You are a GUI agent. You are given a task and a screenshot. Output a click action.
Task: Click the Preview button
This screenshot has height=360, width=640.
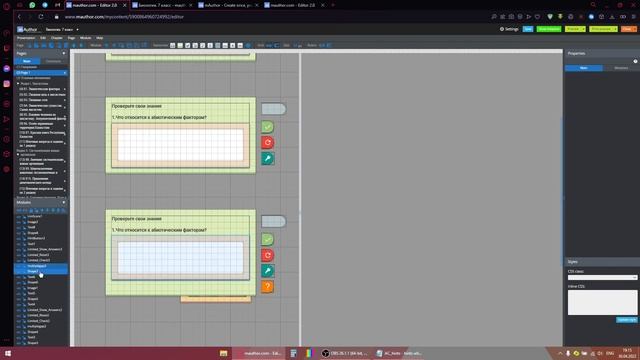(573, 29)
